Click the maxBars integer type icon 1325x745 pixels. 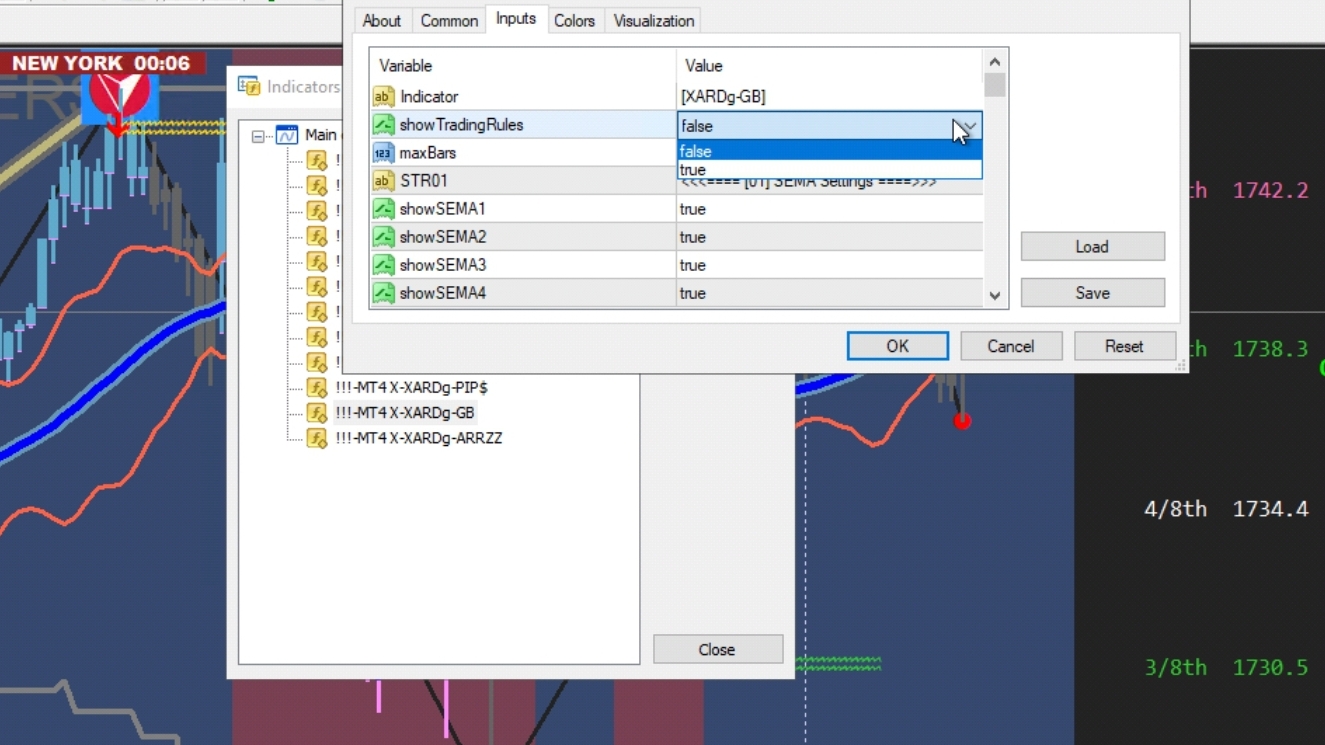[383, 153]
